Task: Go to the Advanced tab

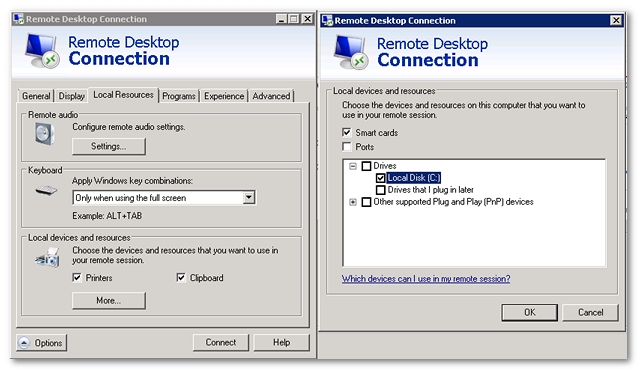Action: (x=271, y=96)
